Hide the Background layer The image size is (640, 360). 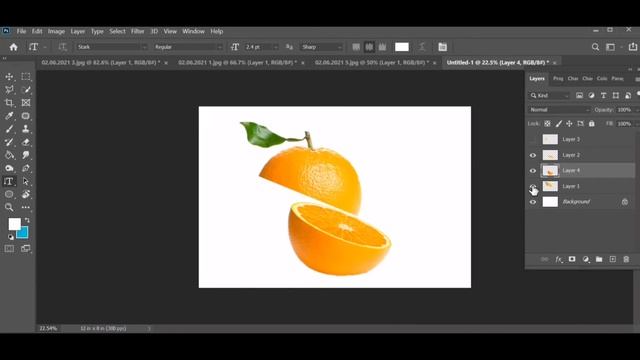tap(533, 202)
